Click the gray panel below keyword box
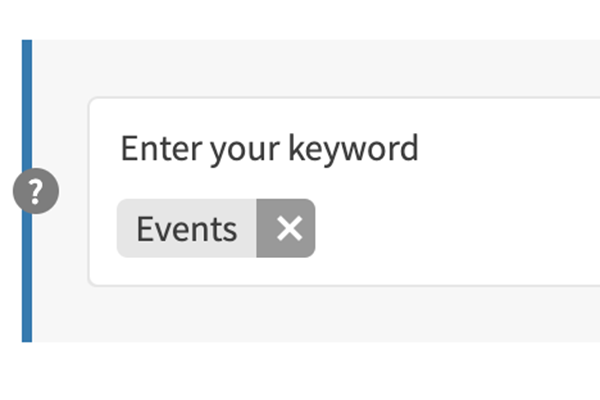 pyautogui.click(x=300, y=314)
